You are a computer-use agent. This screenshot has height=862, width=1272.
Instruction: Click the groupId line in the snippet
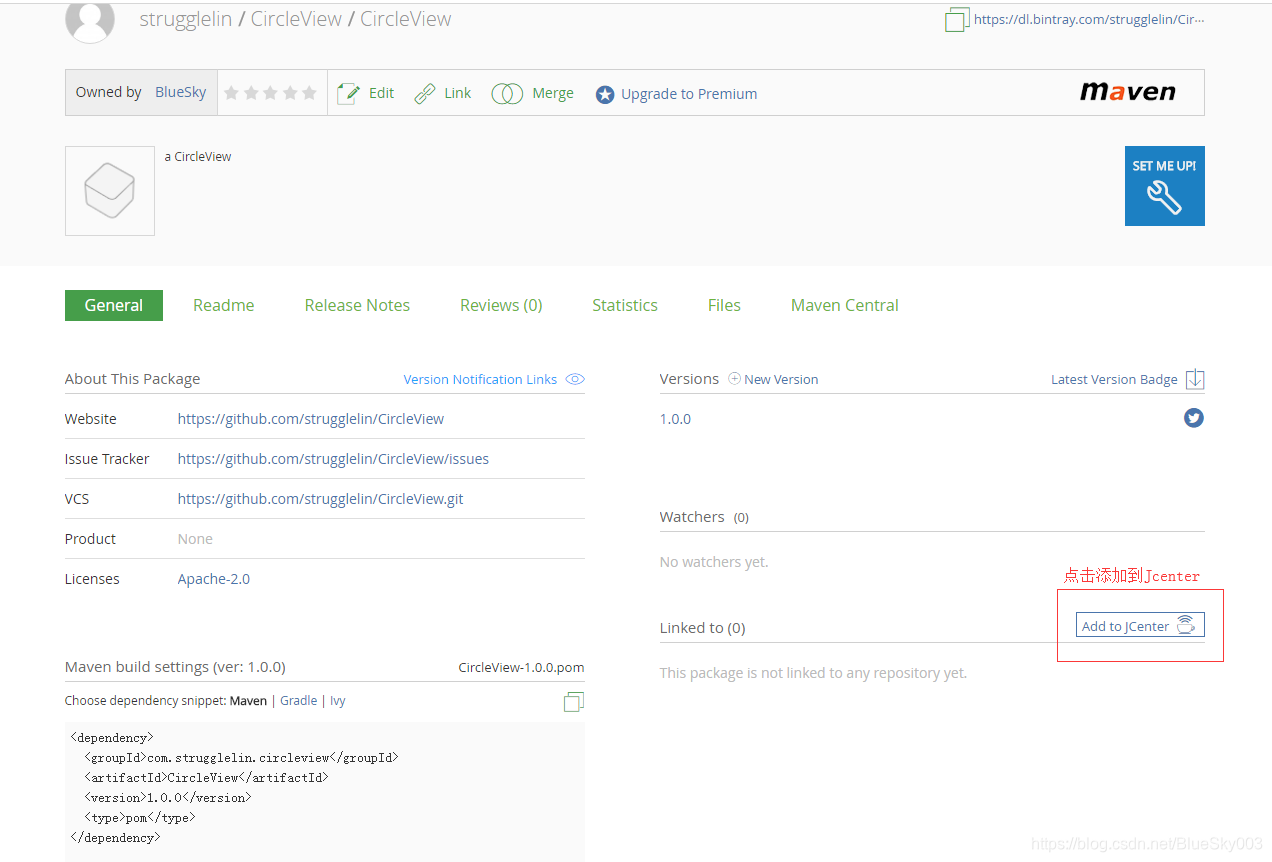pos(241,758)
